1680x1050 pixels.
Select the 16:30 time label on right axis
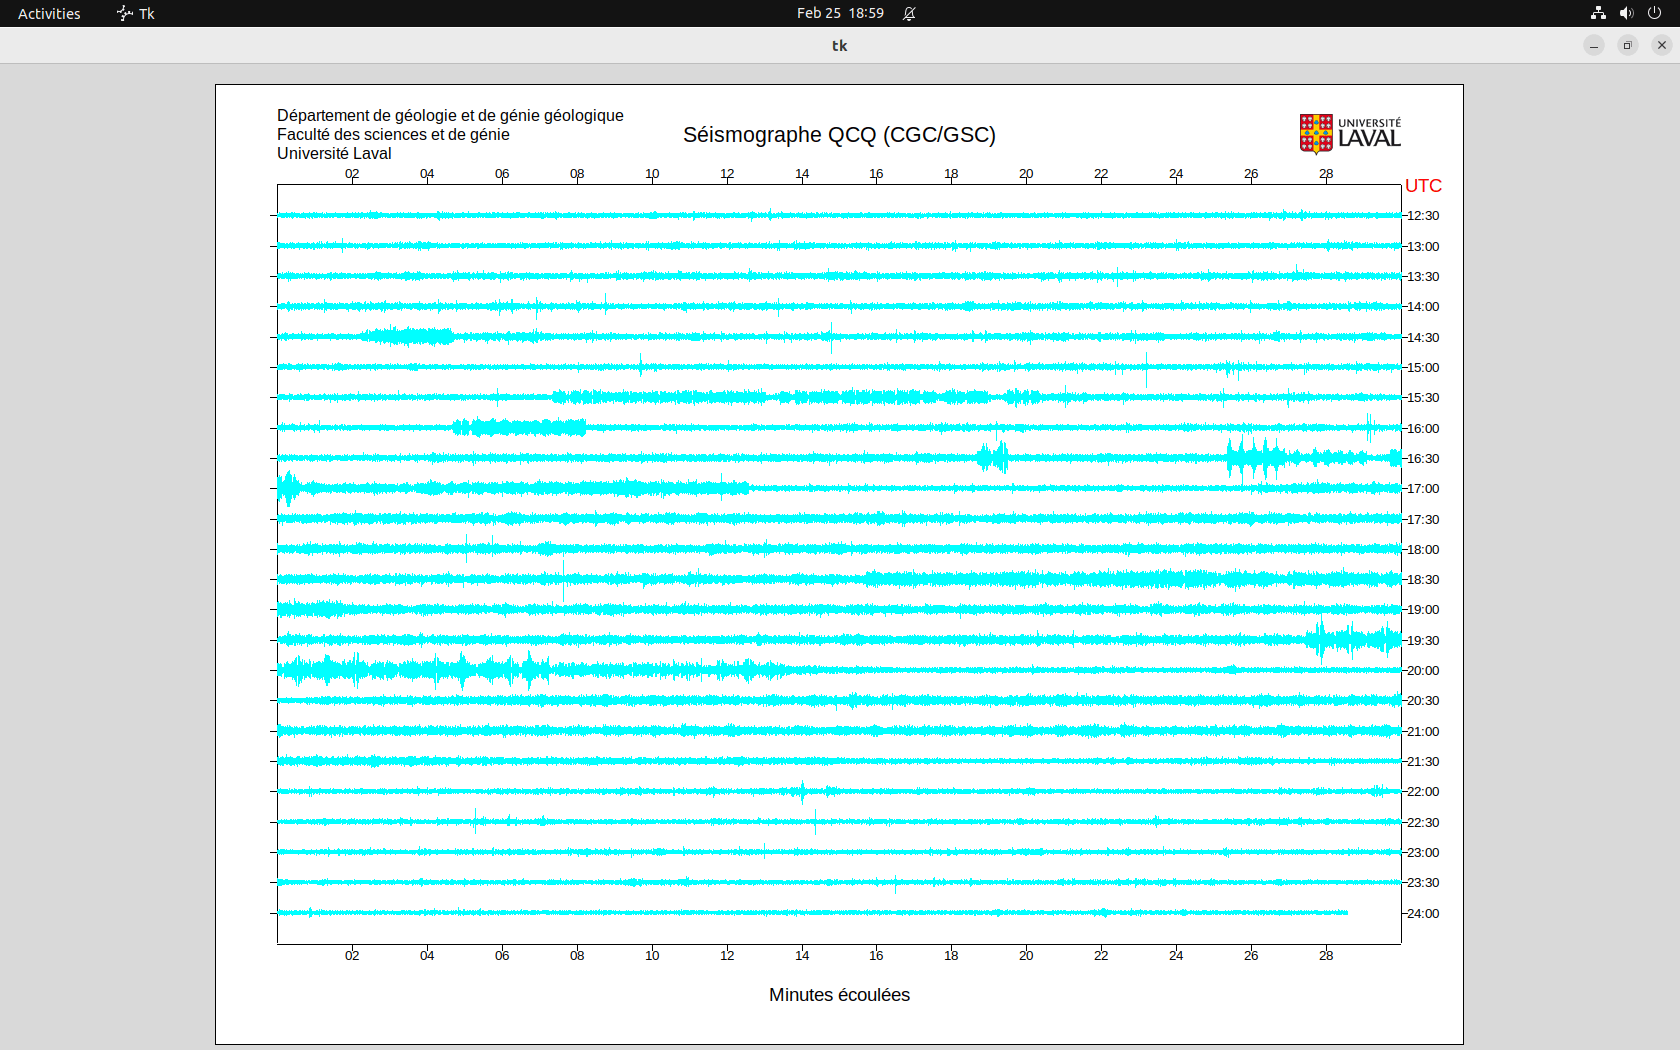[1423, 459]
